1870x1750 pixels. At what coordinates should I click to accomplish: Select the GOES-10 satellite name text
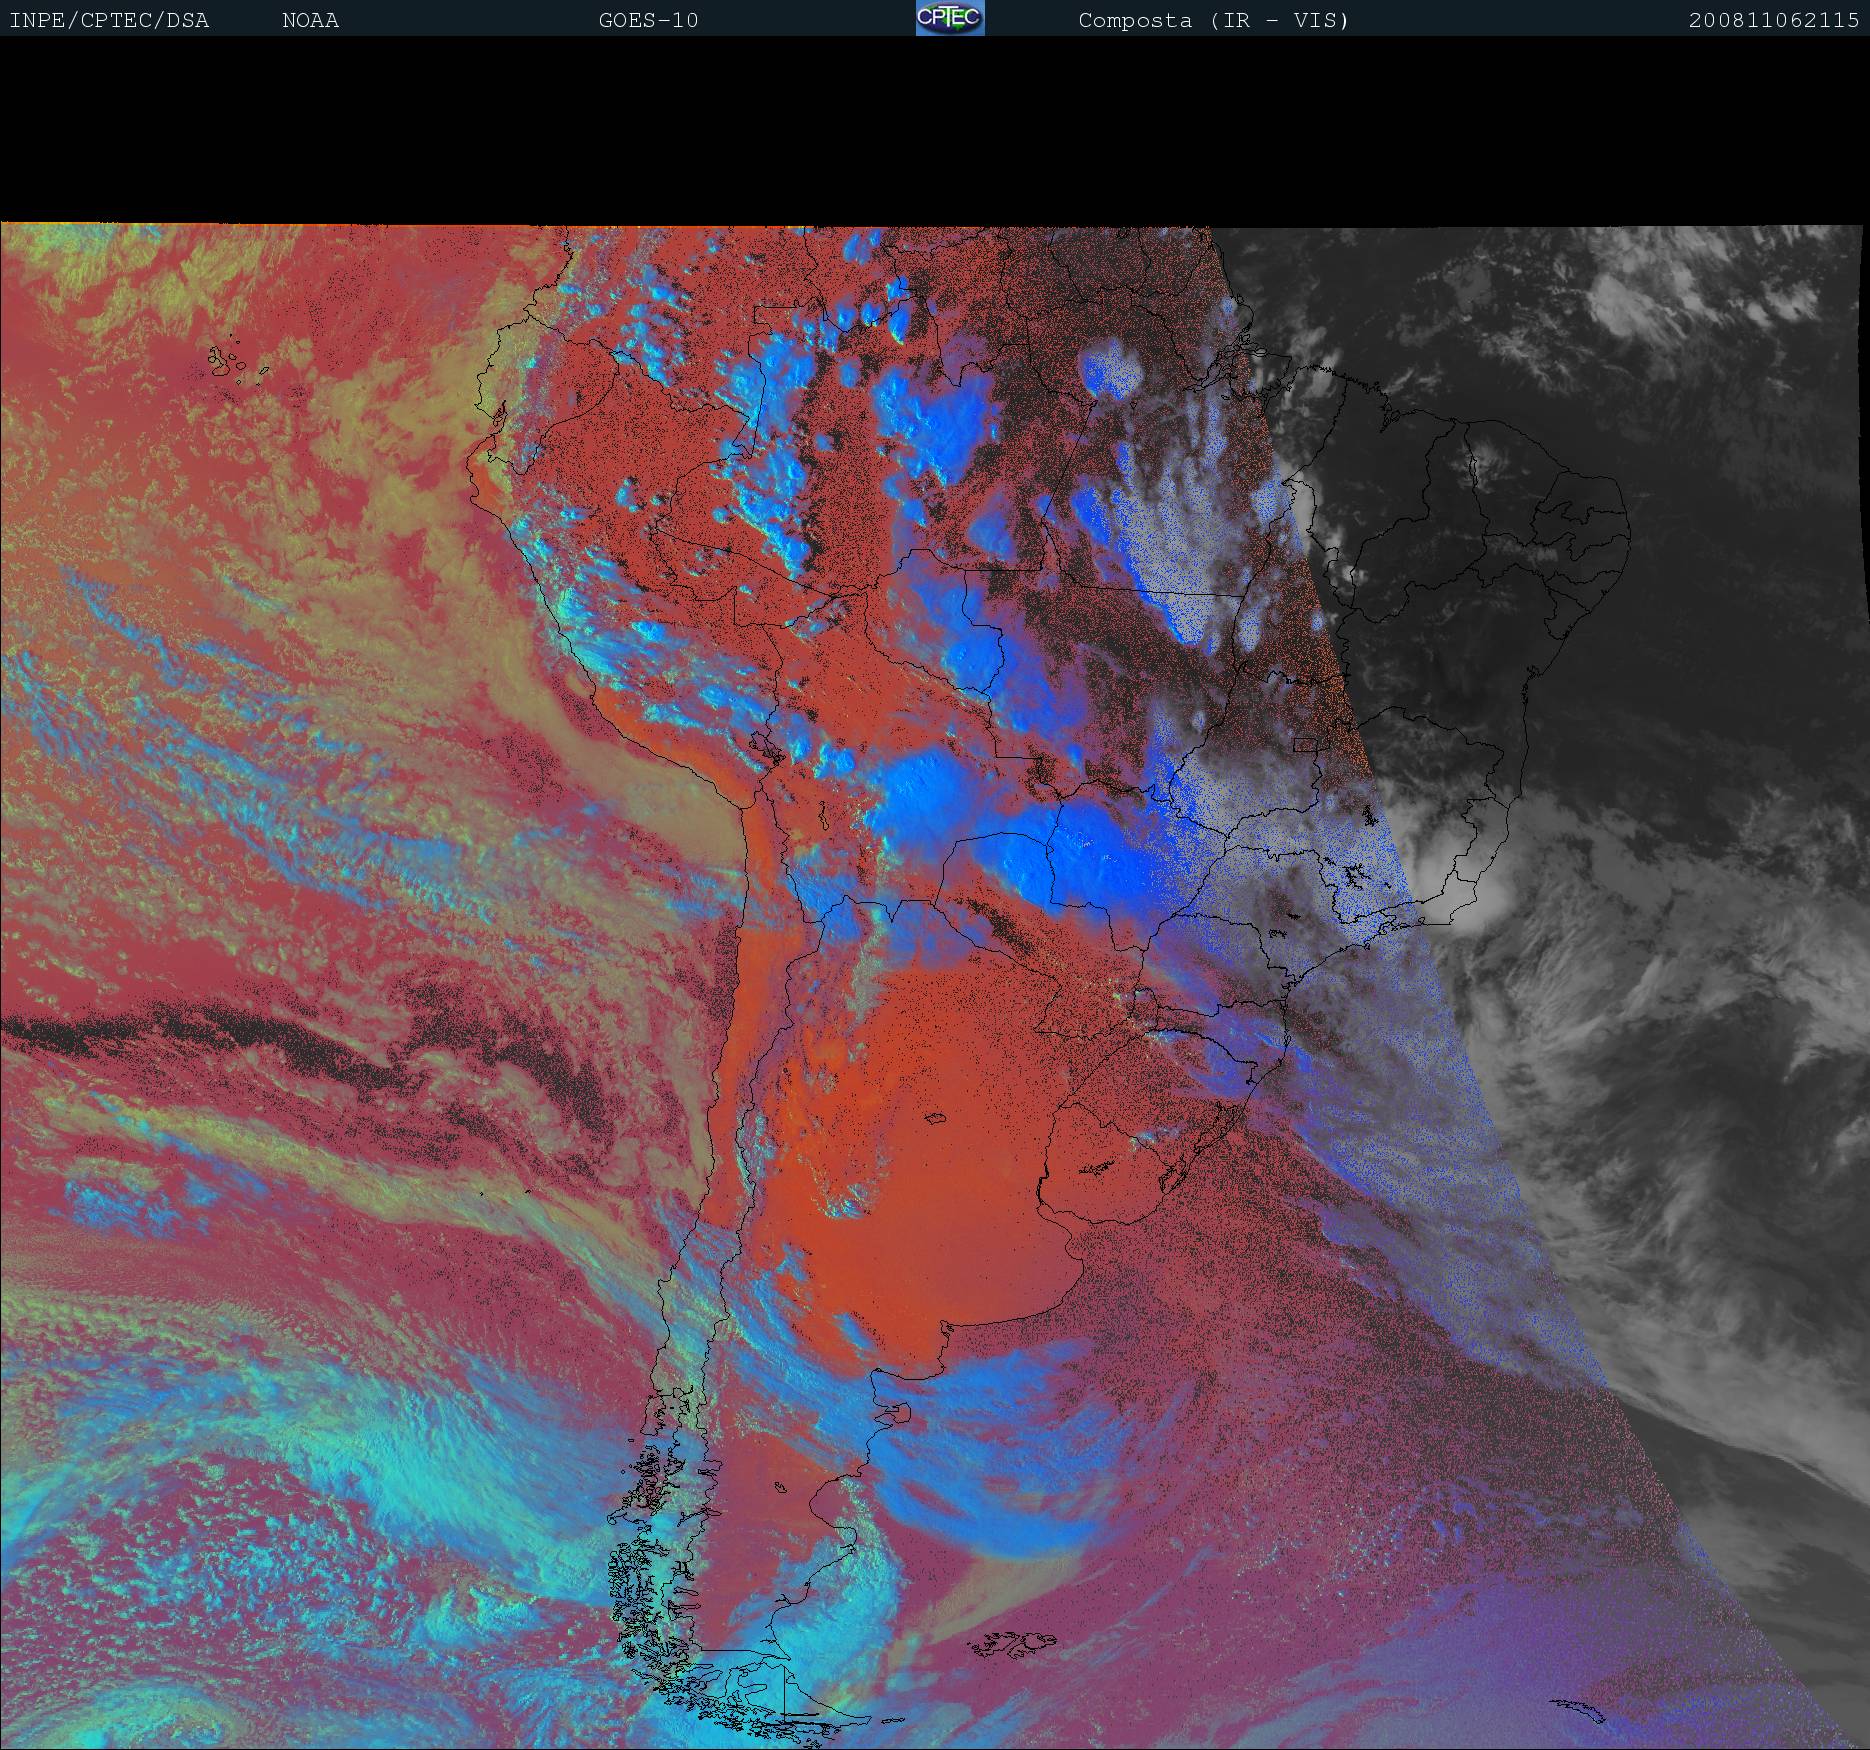click(648, 20)
